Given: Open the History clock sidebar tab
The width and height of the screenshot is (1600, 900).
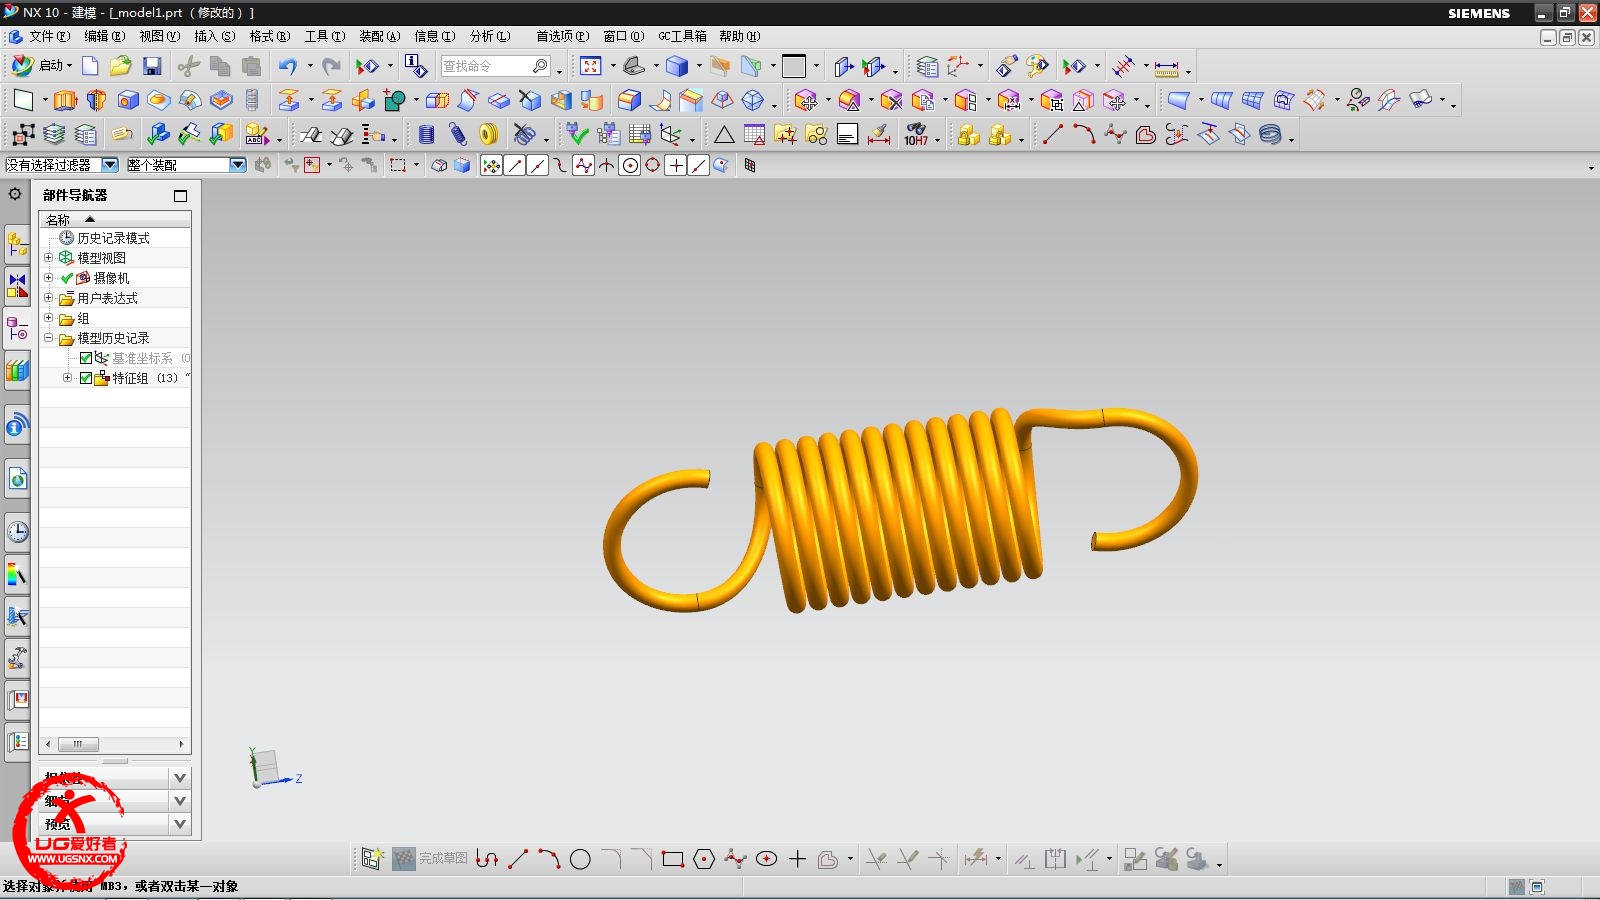Looking at the screenshot, I should click(17, 532).
